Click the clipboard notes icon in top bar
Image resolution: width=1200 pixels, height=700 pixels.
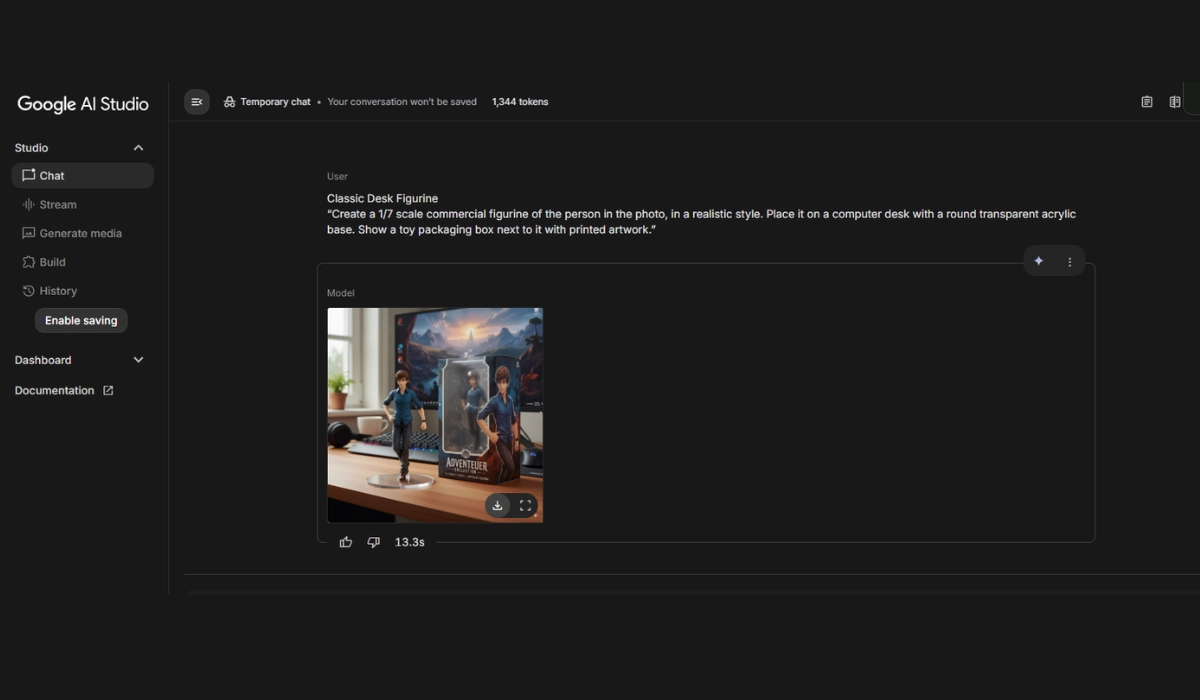1147,102
